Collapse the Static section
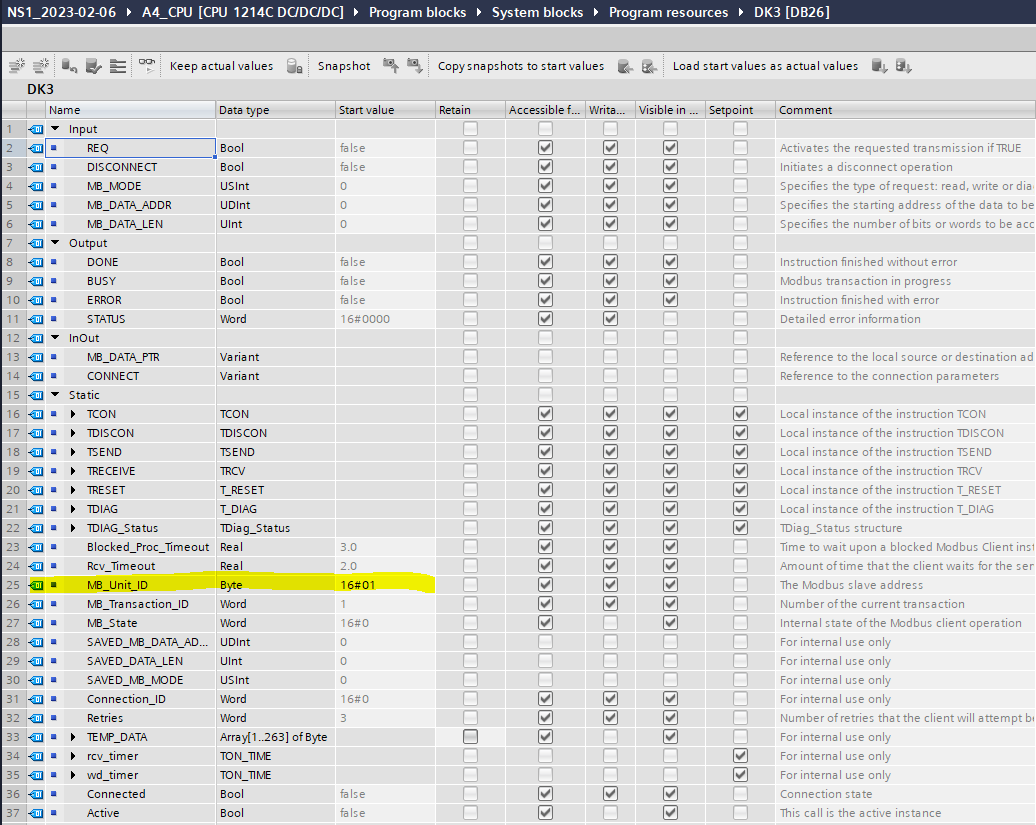The height and width of the screenshot is (825, 1036). tap(56, 395)
